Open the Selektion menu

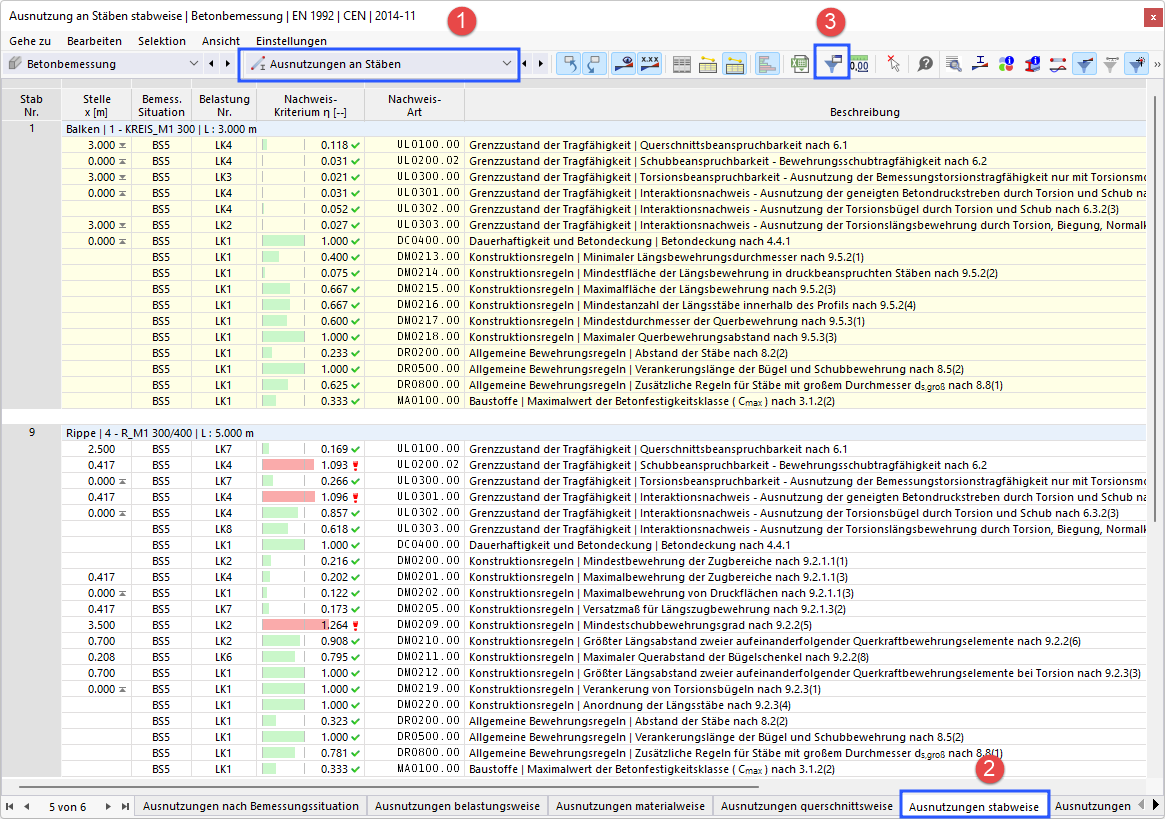tap(161, 41)
